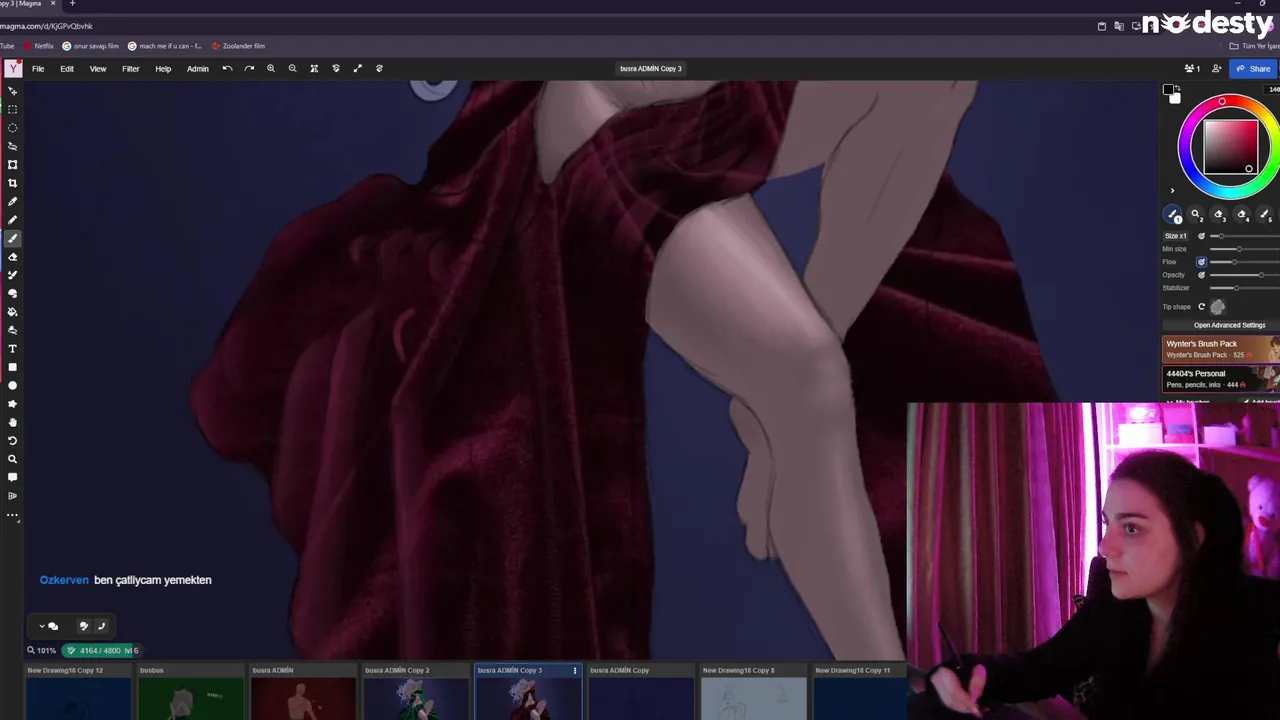Screen dimensions: 1280x720
Task: Toggle pen pressure for Opacity
Action: [1202, 275]
